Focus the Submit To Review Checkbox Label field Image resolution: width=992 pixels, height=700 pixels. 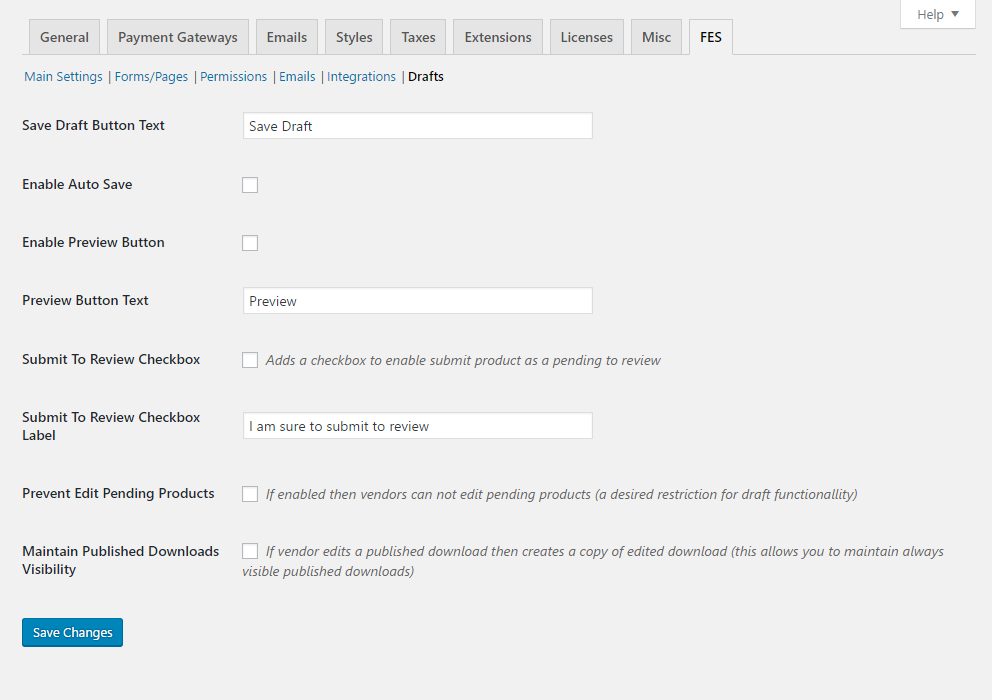[x=417, y=426]
